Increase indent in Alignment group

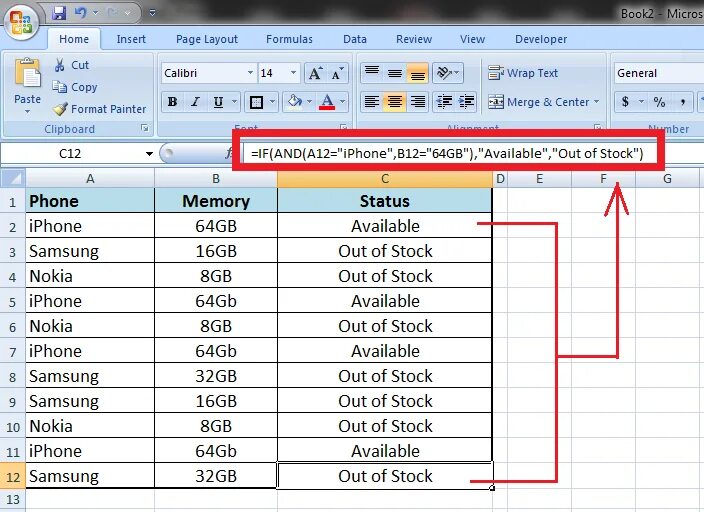(466, 102)
